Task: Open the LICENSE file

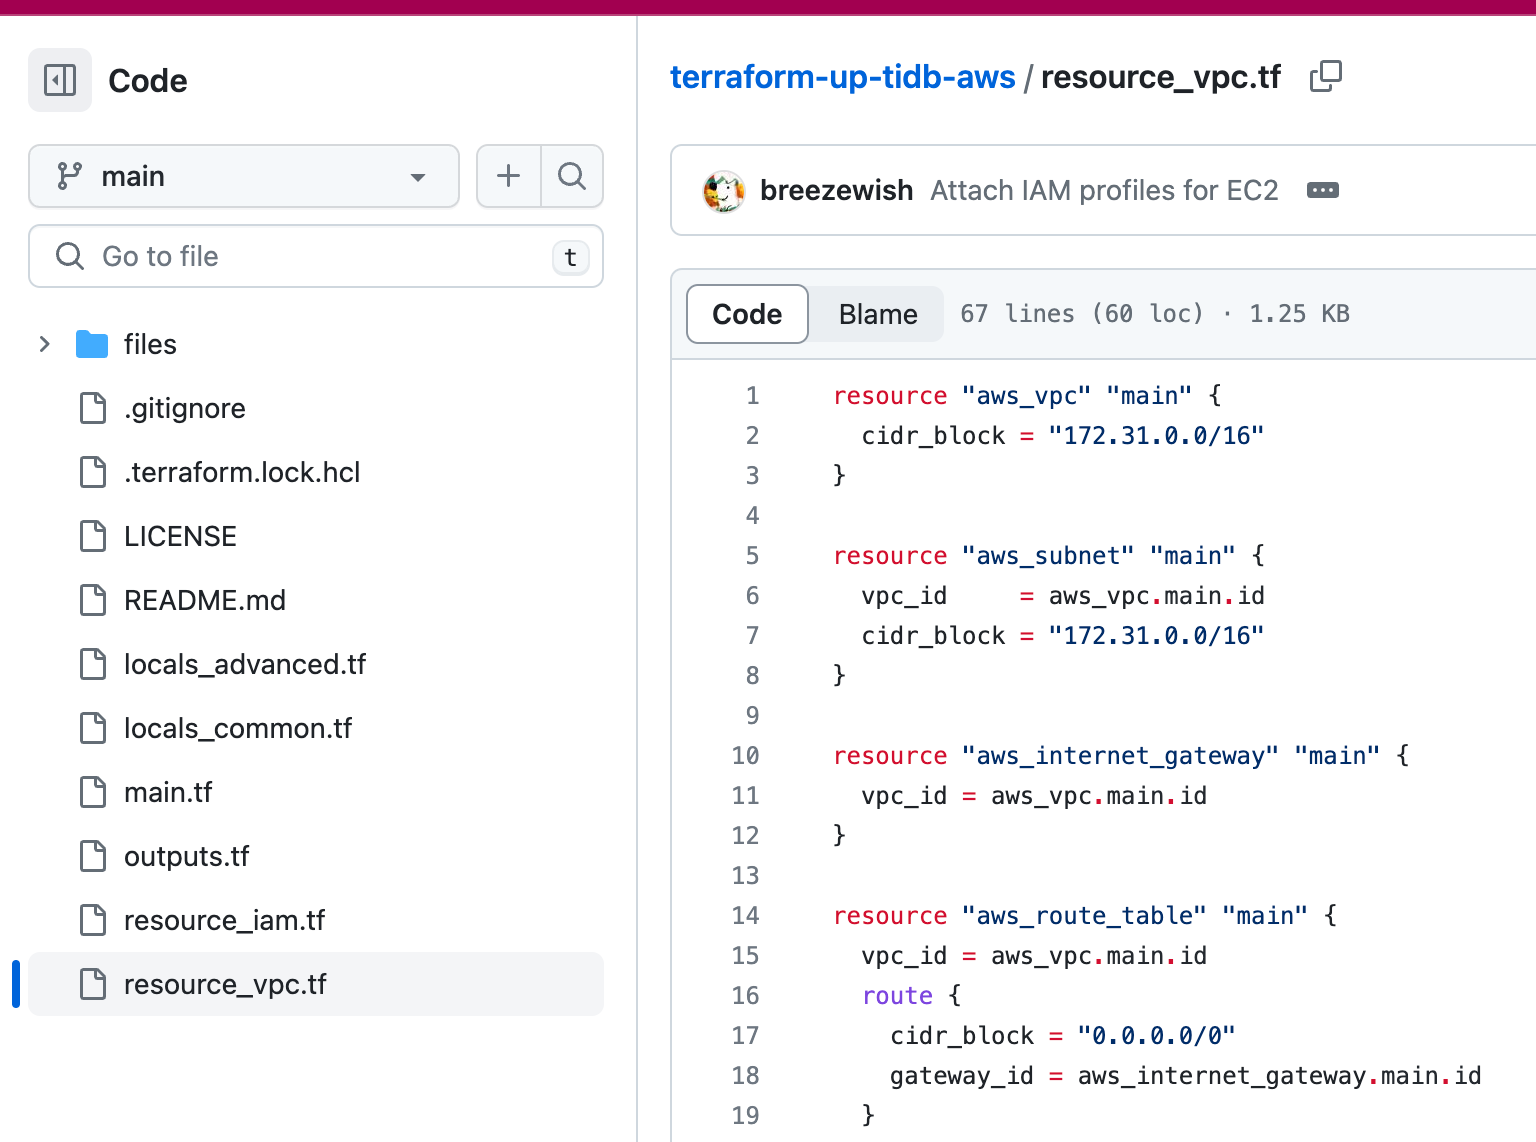Action: [180, 536]
